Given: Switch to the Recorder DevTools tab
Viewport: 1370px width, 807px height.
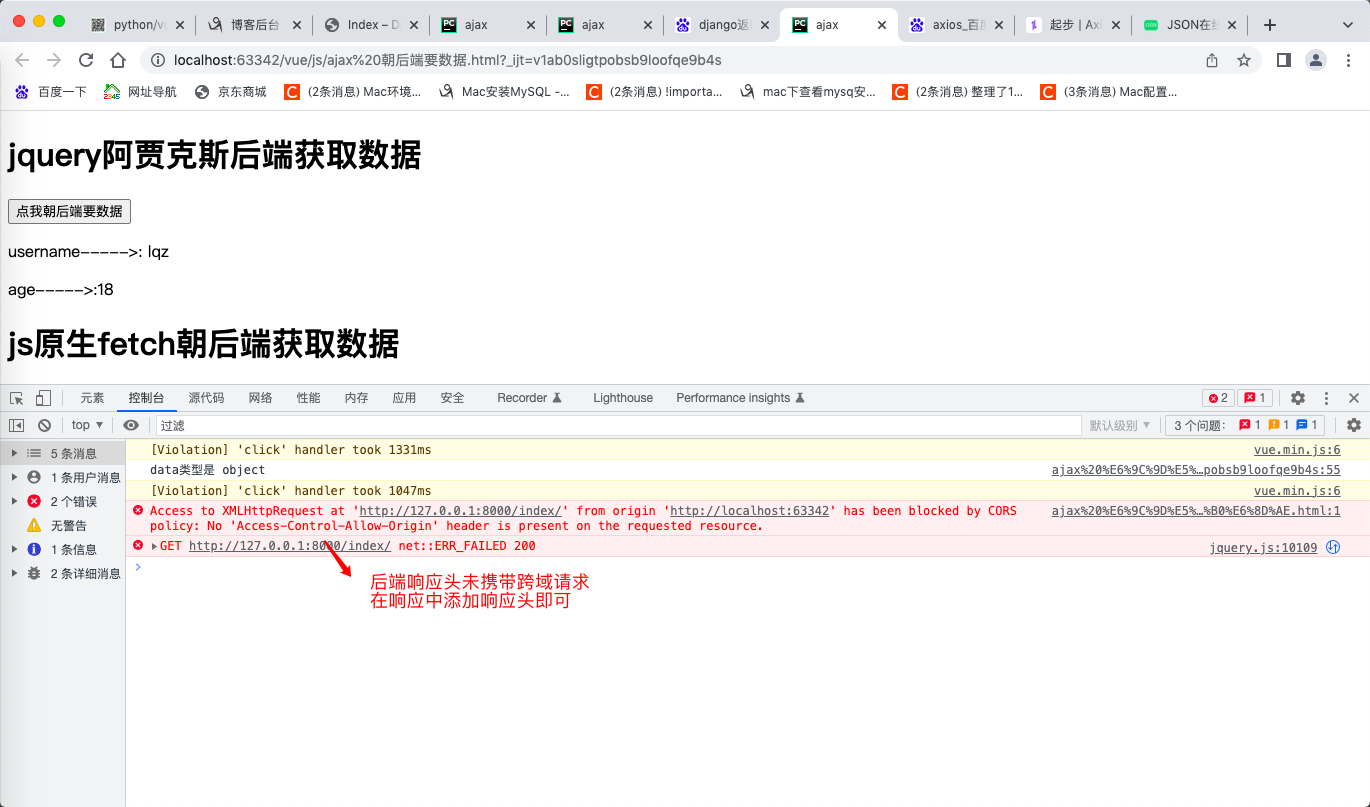Looking at the screenshot, I should point(529,398).
